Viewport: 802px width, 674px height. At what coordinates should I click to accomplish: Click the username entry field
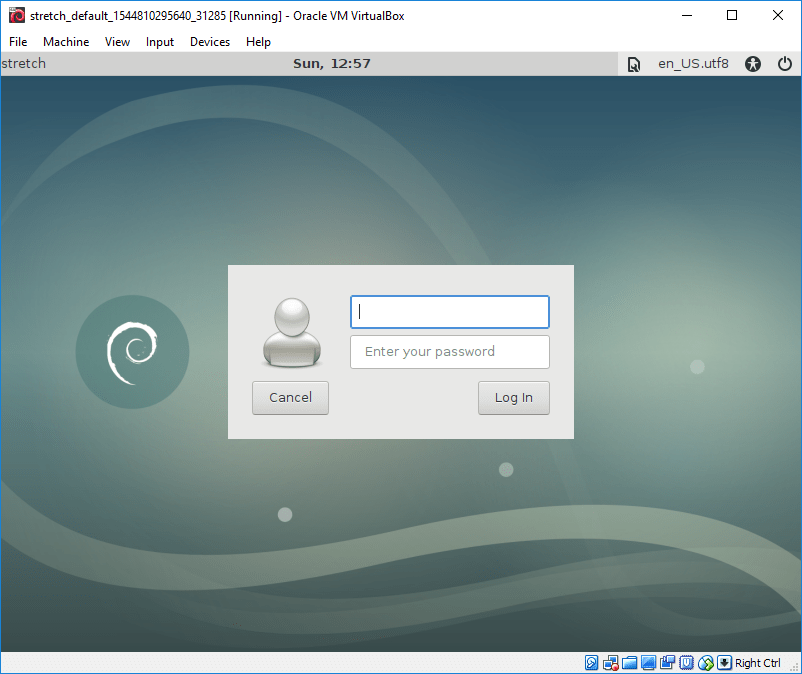coord(449,311)
